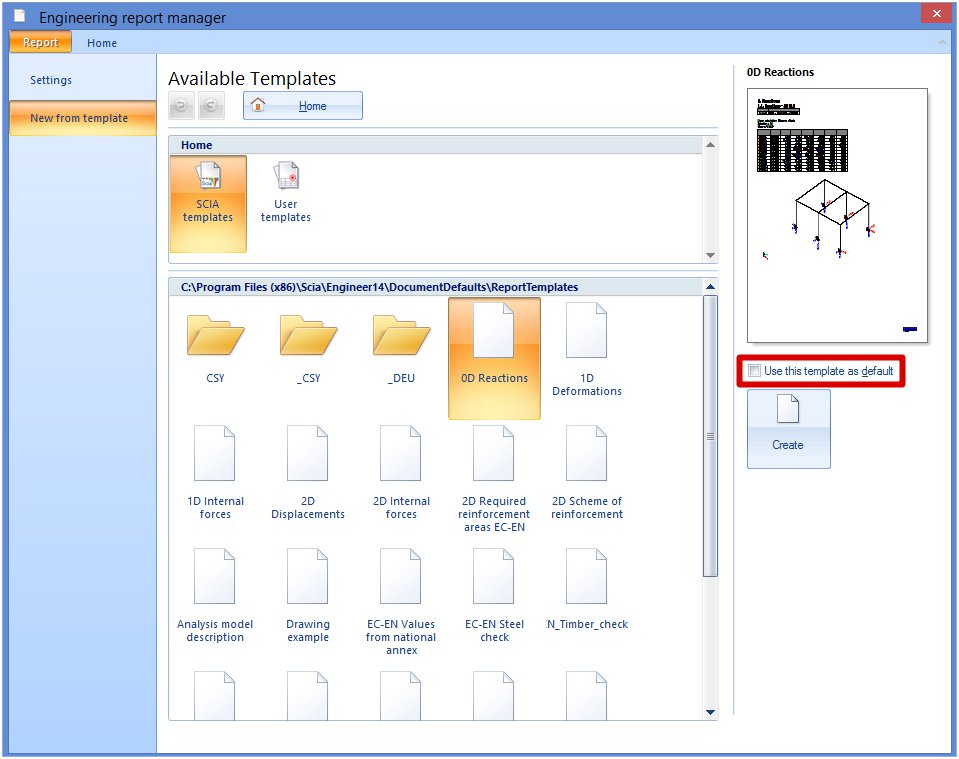Click the Home navigation button
Viewport: 959px width, 759px height.
coord(303,106)
